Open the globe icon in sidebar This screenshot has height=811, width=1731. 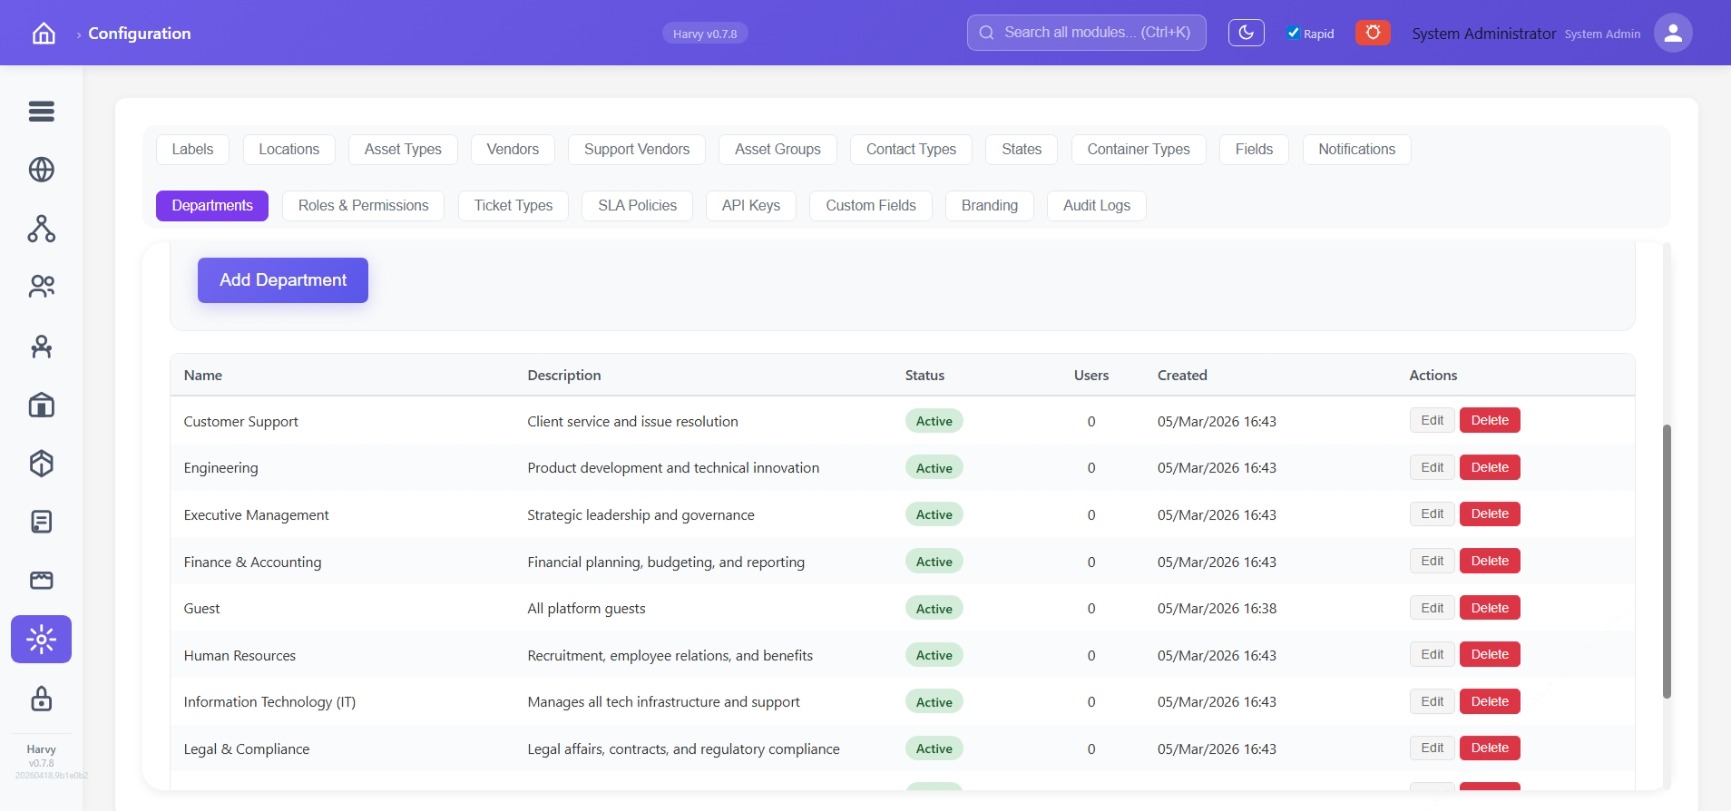click(41, 170)
